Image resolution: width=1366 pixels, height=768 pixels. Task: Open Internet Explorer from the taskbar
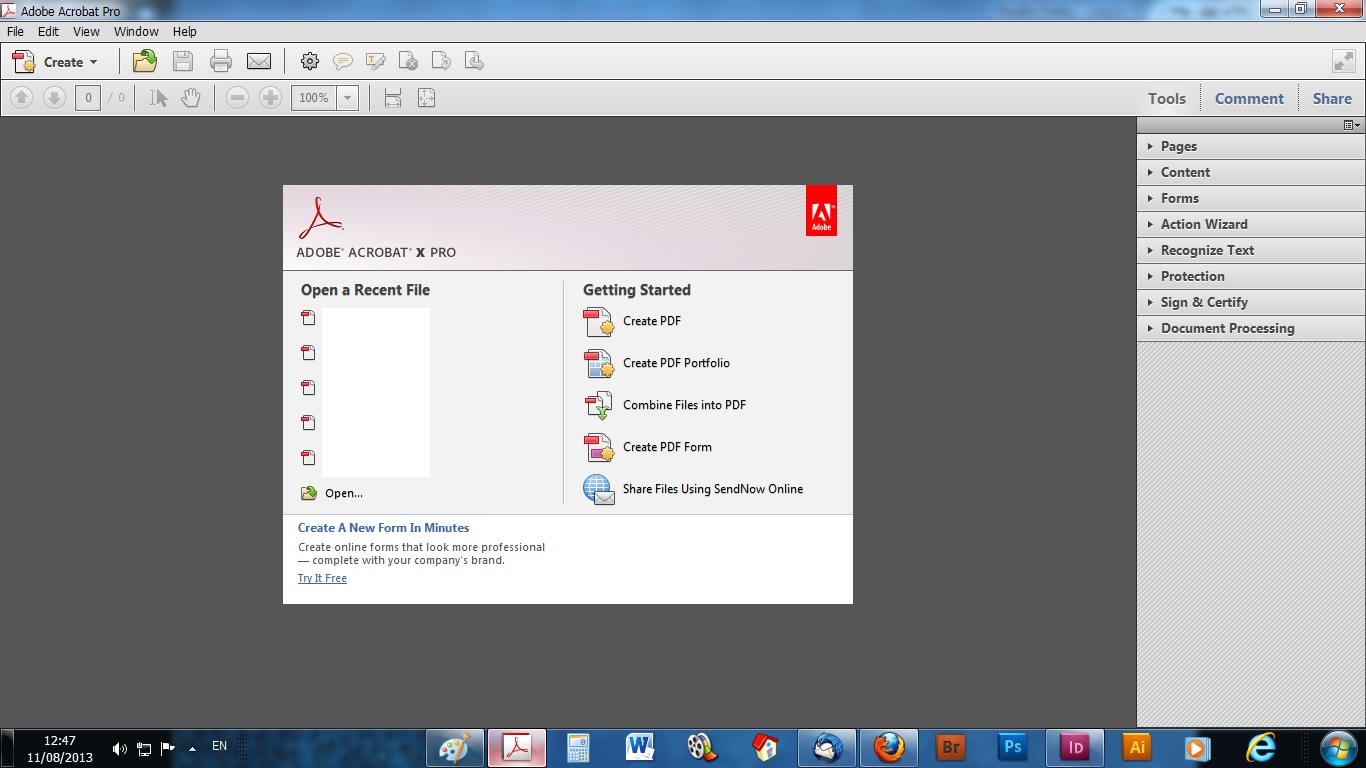[1260, 748]
